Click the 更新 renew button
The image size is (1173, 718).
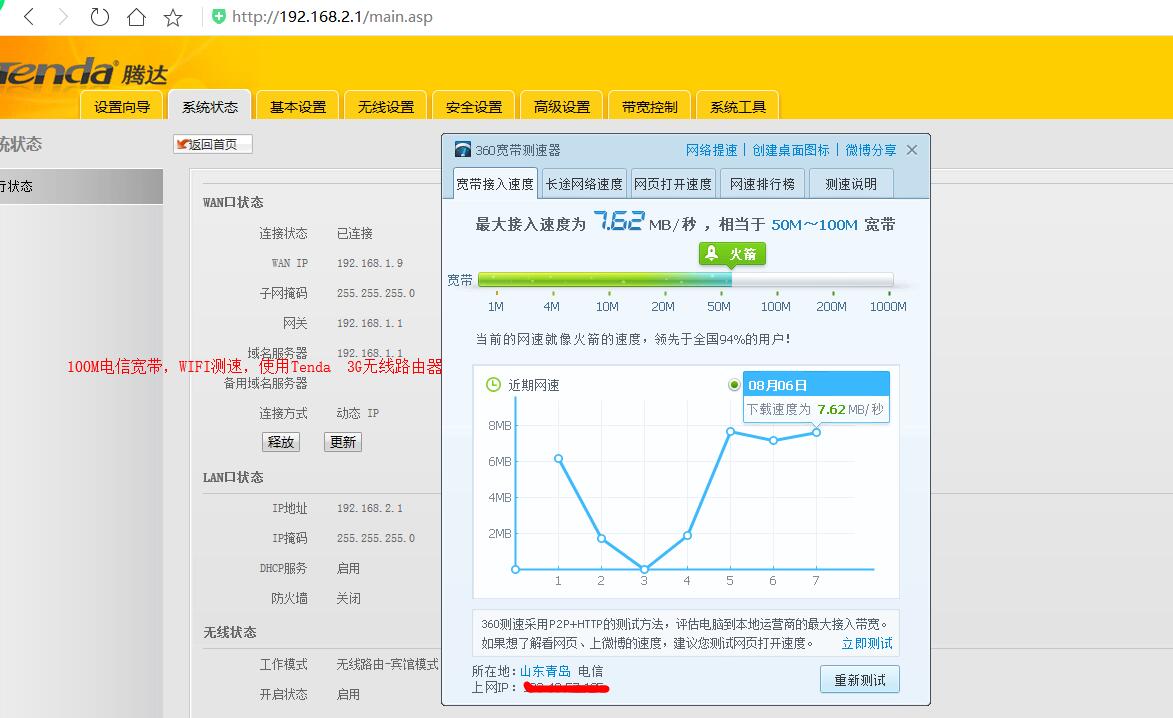coord(342,441)
